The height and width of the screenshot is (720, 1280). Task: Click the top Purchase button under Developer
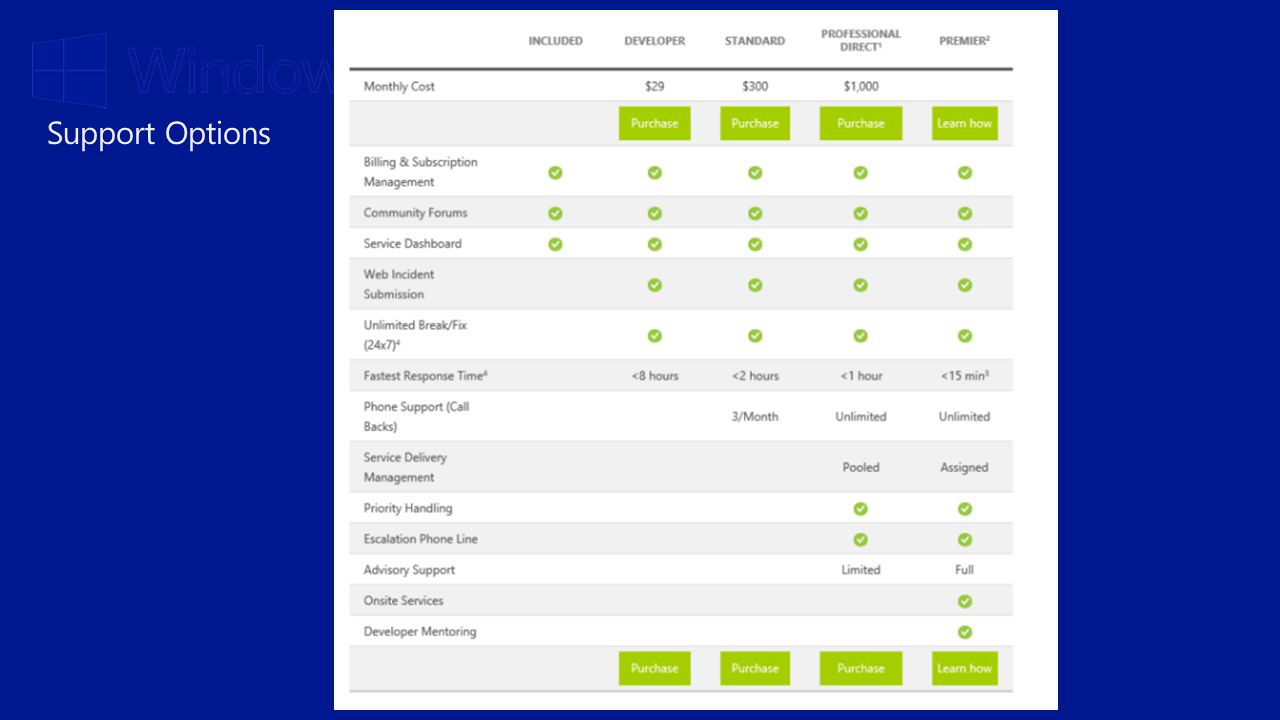click(654, 123)
